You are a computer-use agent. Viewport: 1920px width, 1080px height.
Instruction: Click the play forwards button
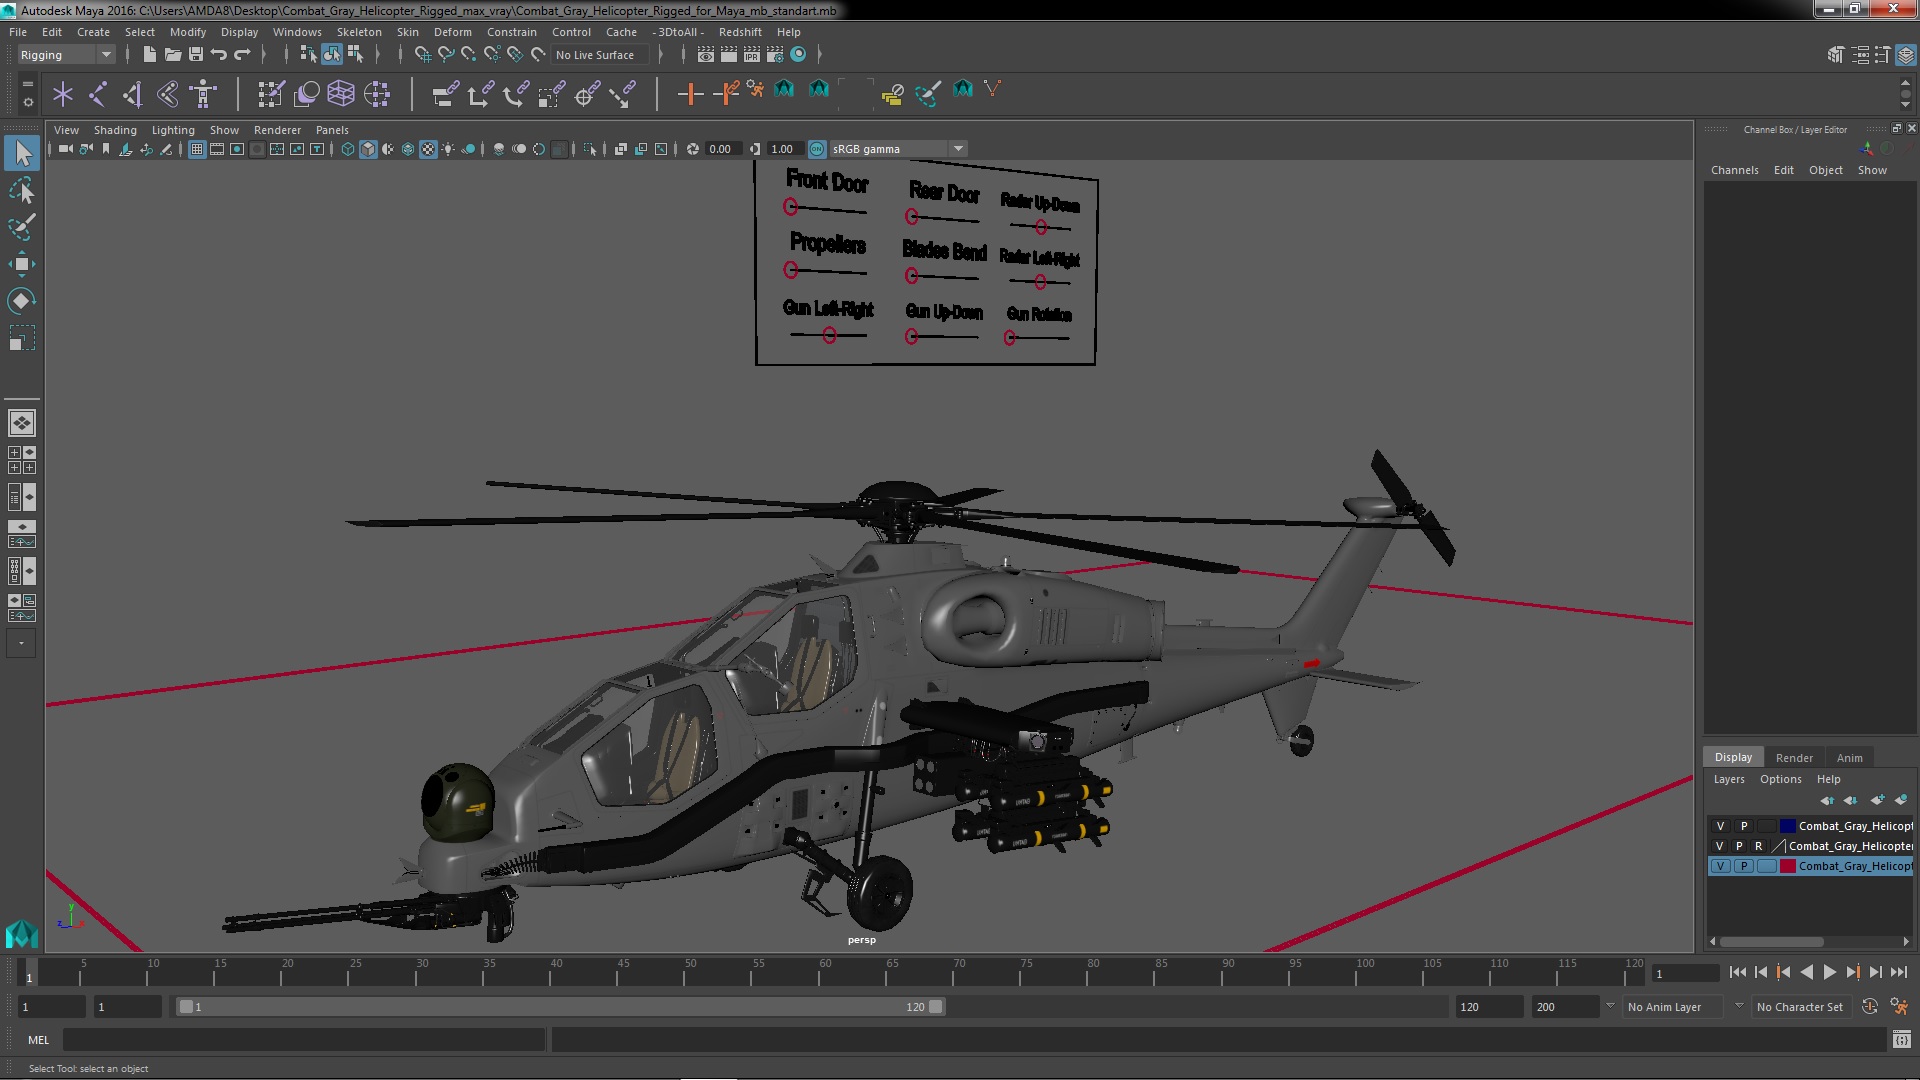click(x=1829, y=972)
